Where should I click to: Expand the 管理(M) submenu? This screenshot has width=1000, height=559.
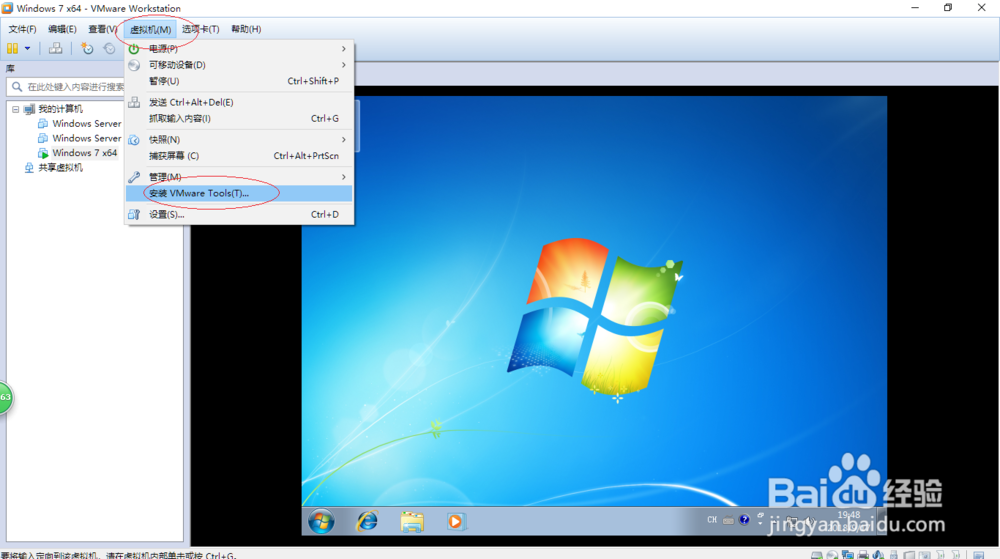pos(239,177)
